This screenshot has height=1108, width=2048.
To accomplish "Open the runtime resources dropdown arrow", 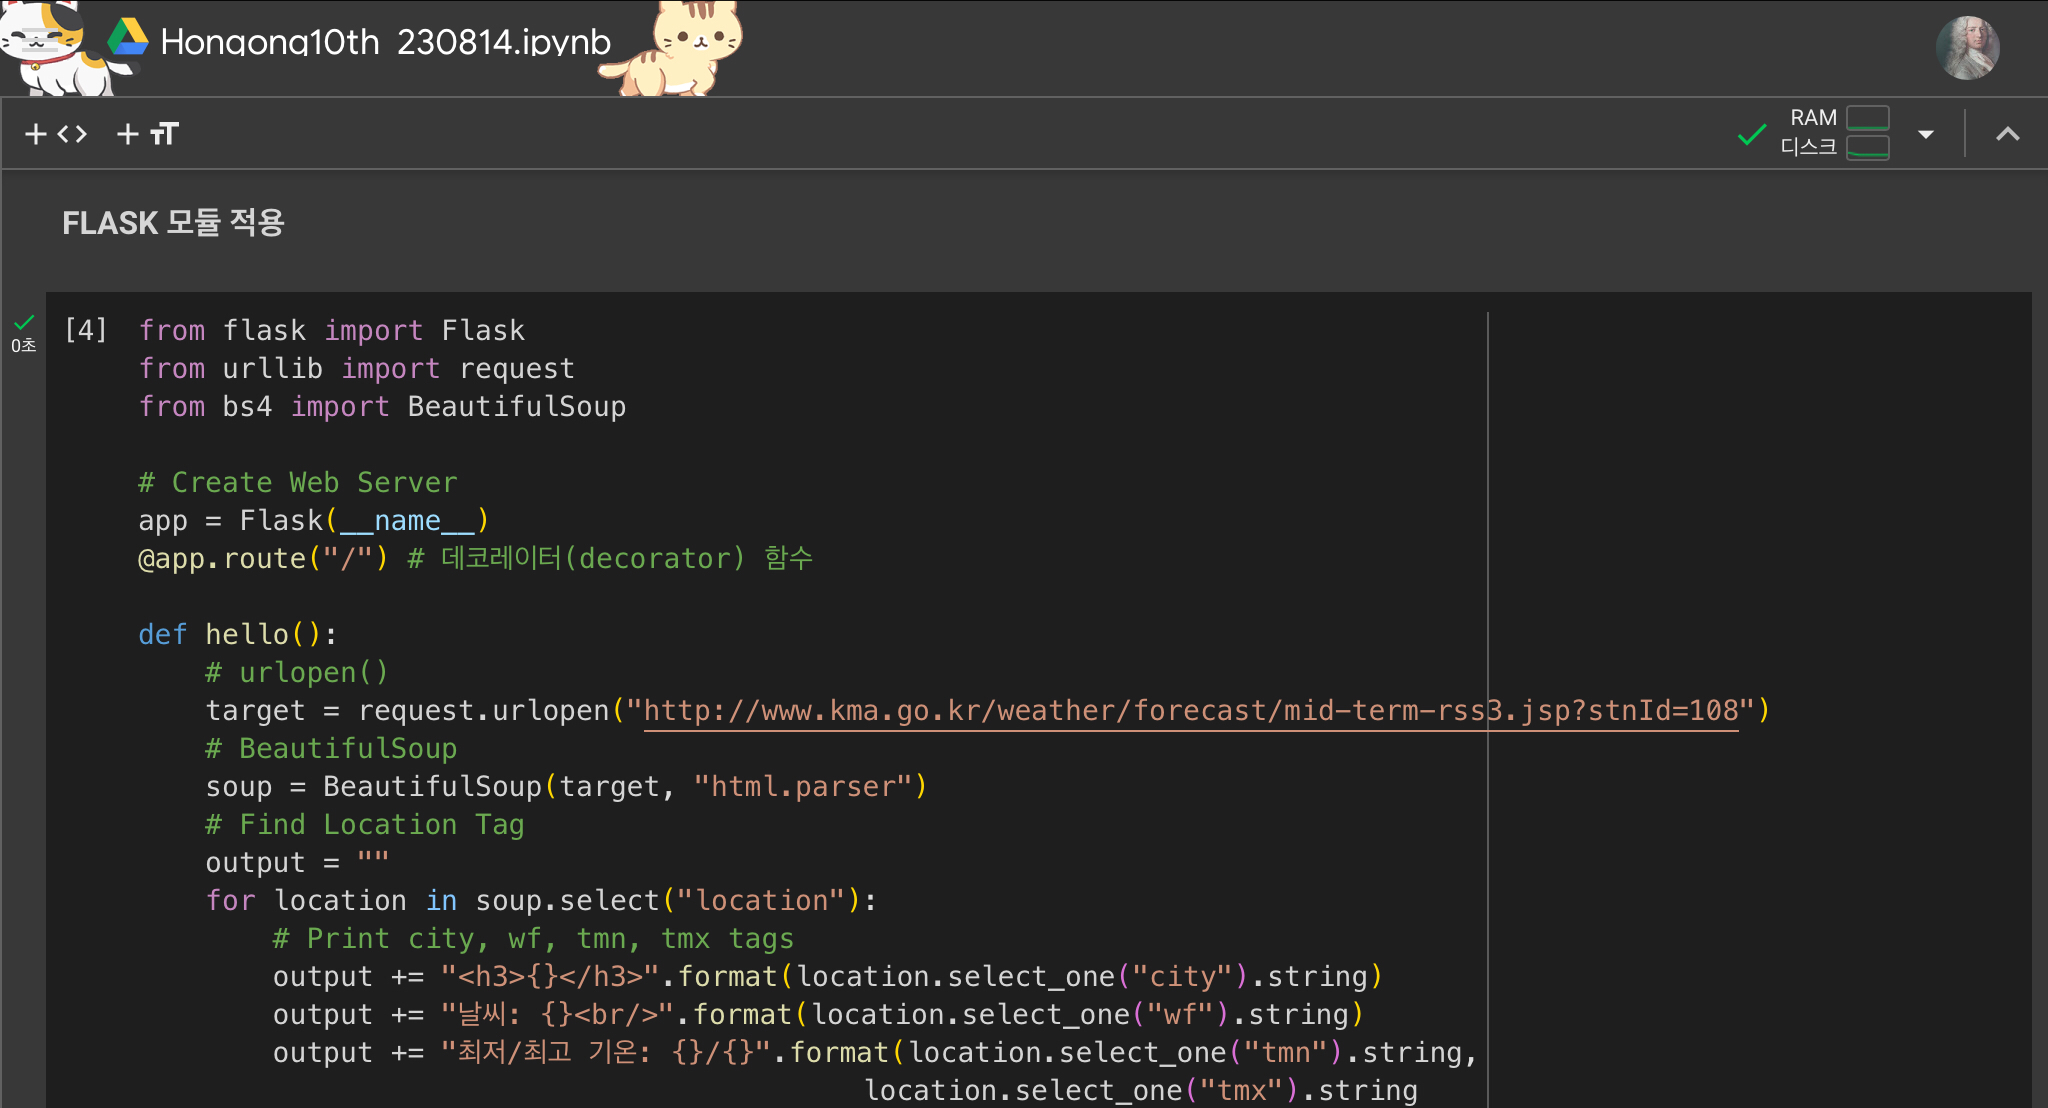I will pyautogui.click(x=1925, y=134).
